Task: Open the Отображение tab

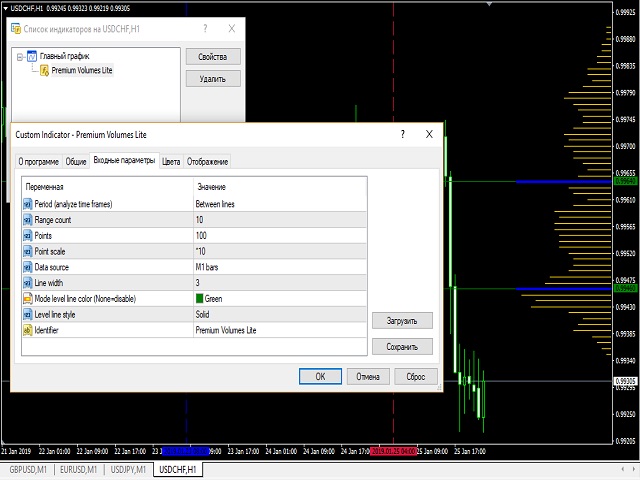Action: pyautogui.click(x=207, y=162)
